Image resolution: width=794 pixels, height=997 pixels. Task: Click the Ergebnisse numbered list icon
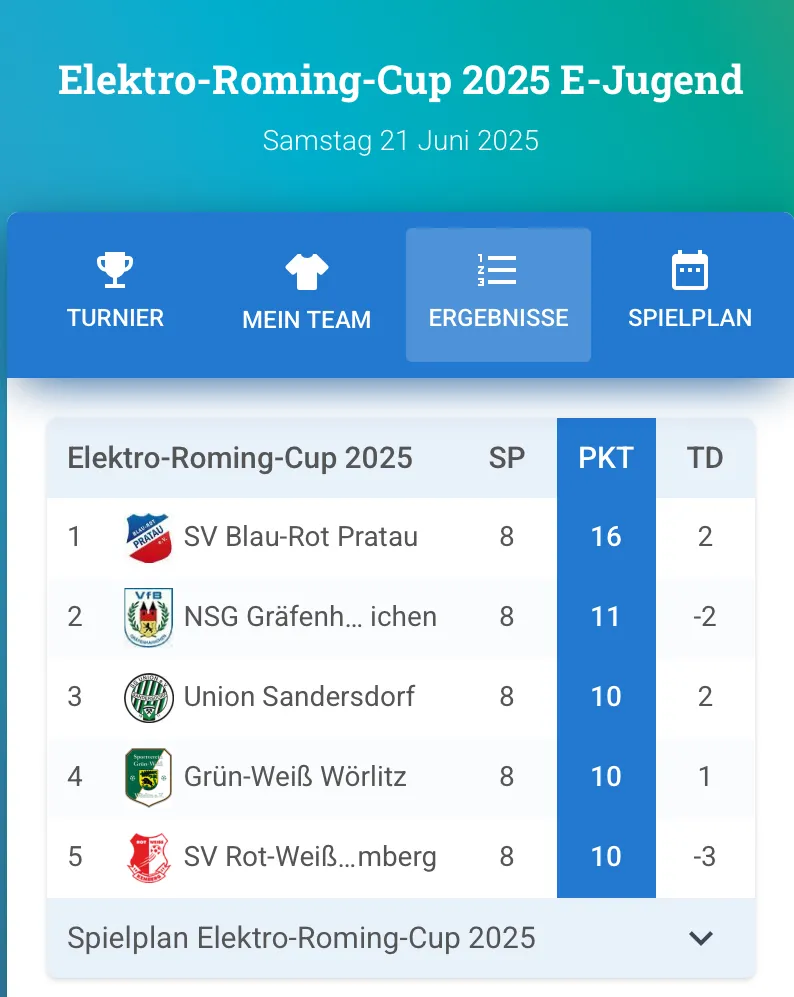pos(497,270)
